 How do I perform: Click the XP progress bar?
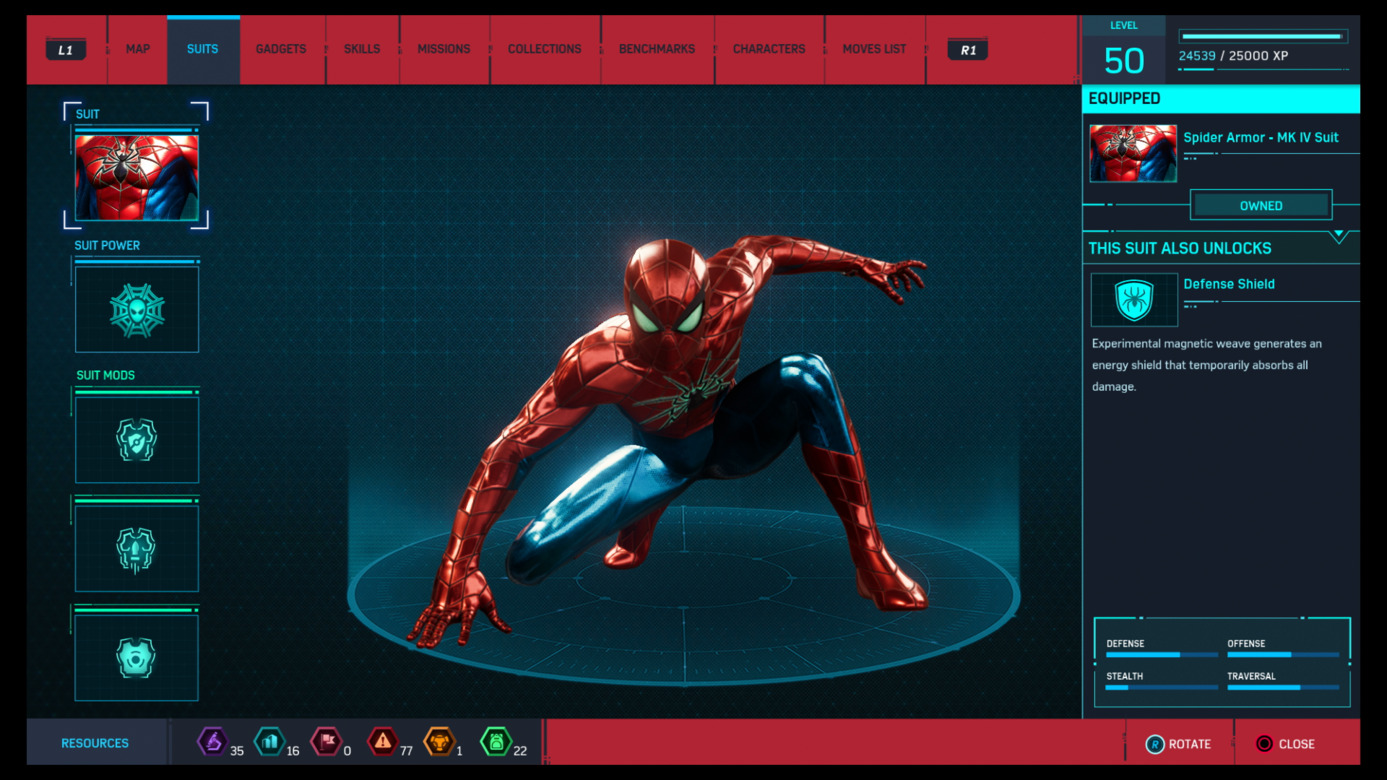(x=1262, y=37)
